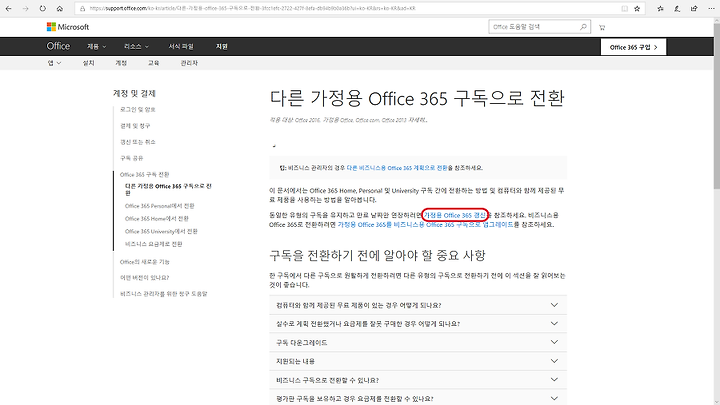Open reading view icon in the address bar

click(x=624, y=9)
